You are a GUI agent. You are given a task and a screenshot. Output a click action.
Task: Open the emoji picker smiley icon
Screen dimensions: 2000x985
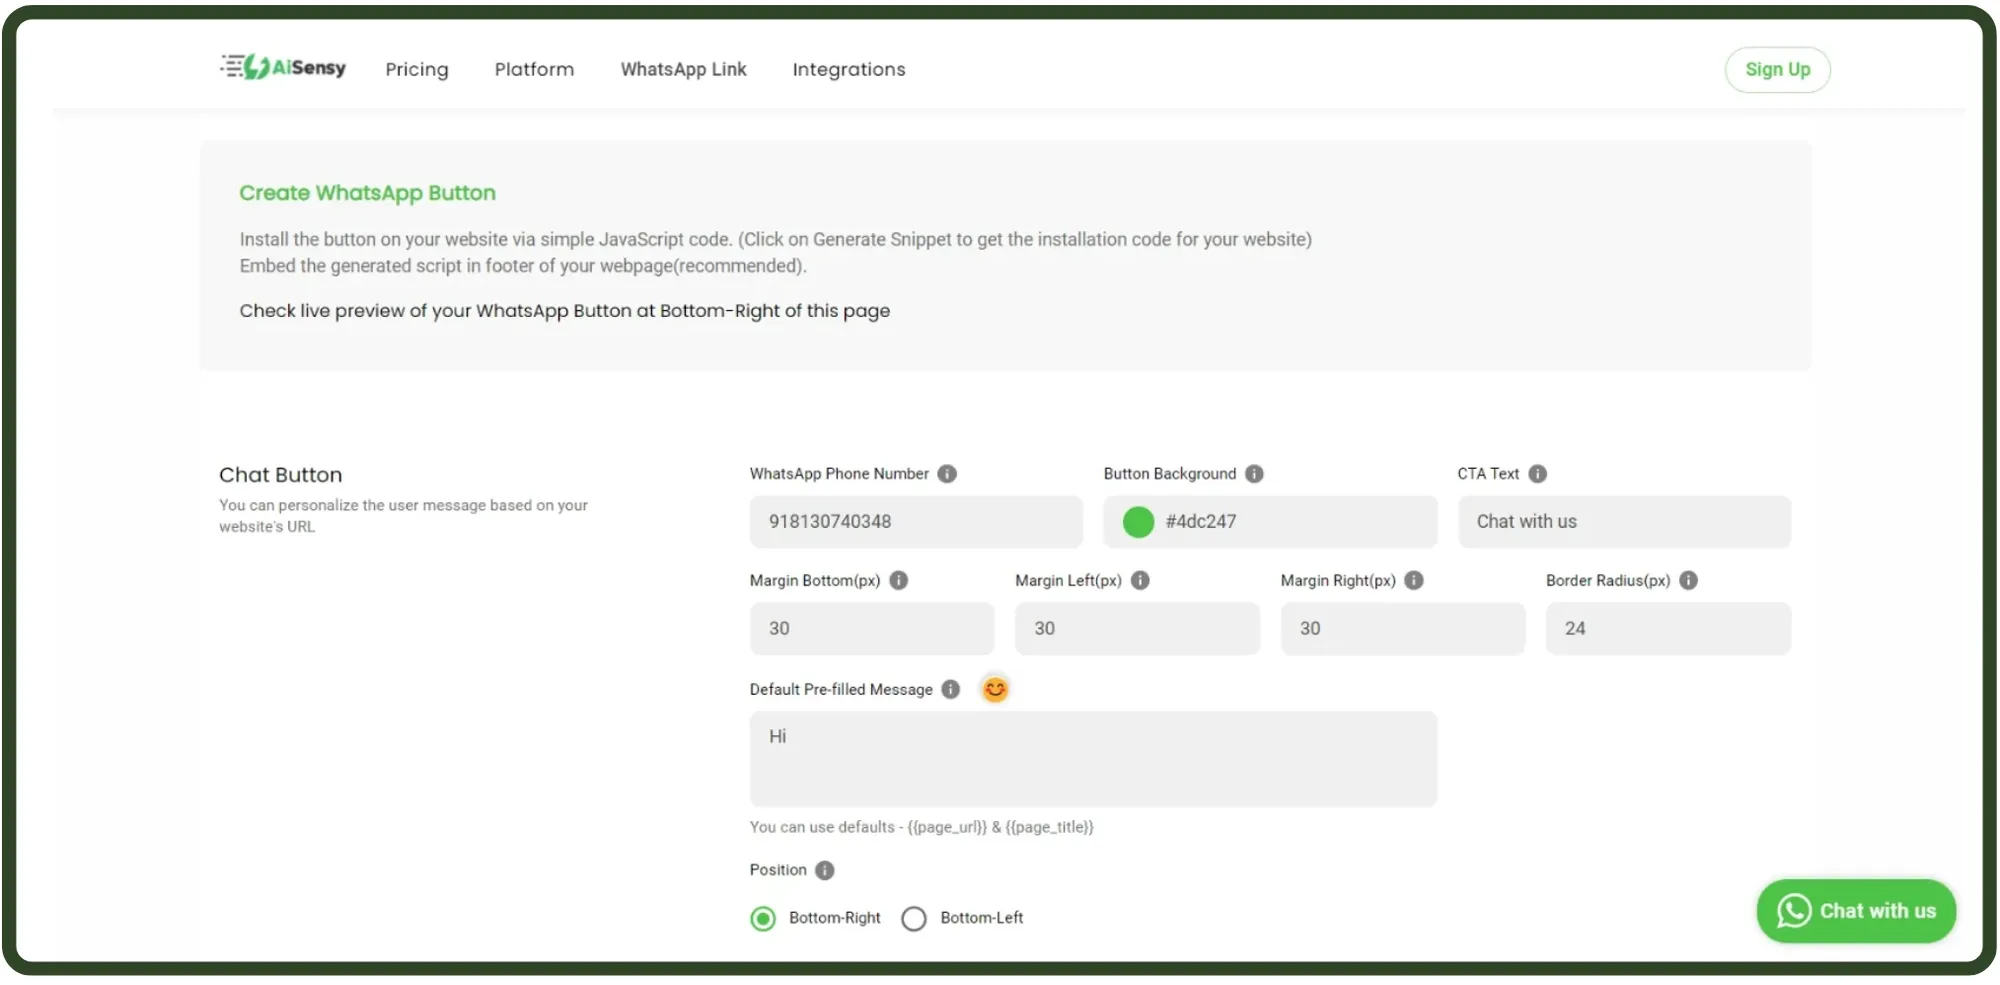tap(995, 689)
